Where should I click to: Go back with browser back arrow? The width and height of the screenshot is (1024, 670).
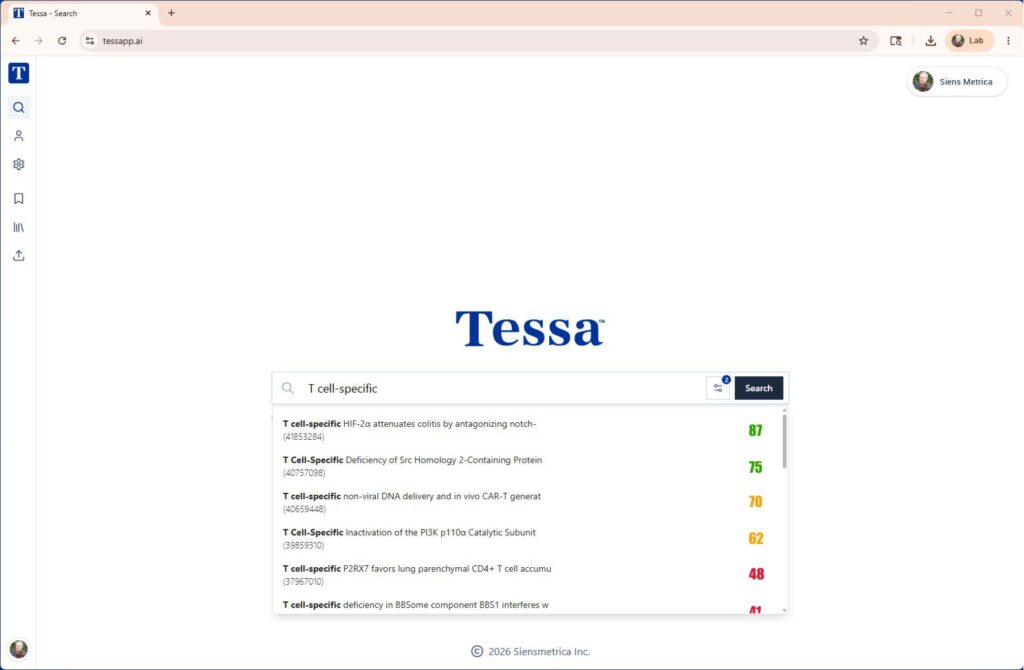16,40
